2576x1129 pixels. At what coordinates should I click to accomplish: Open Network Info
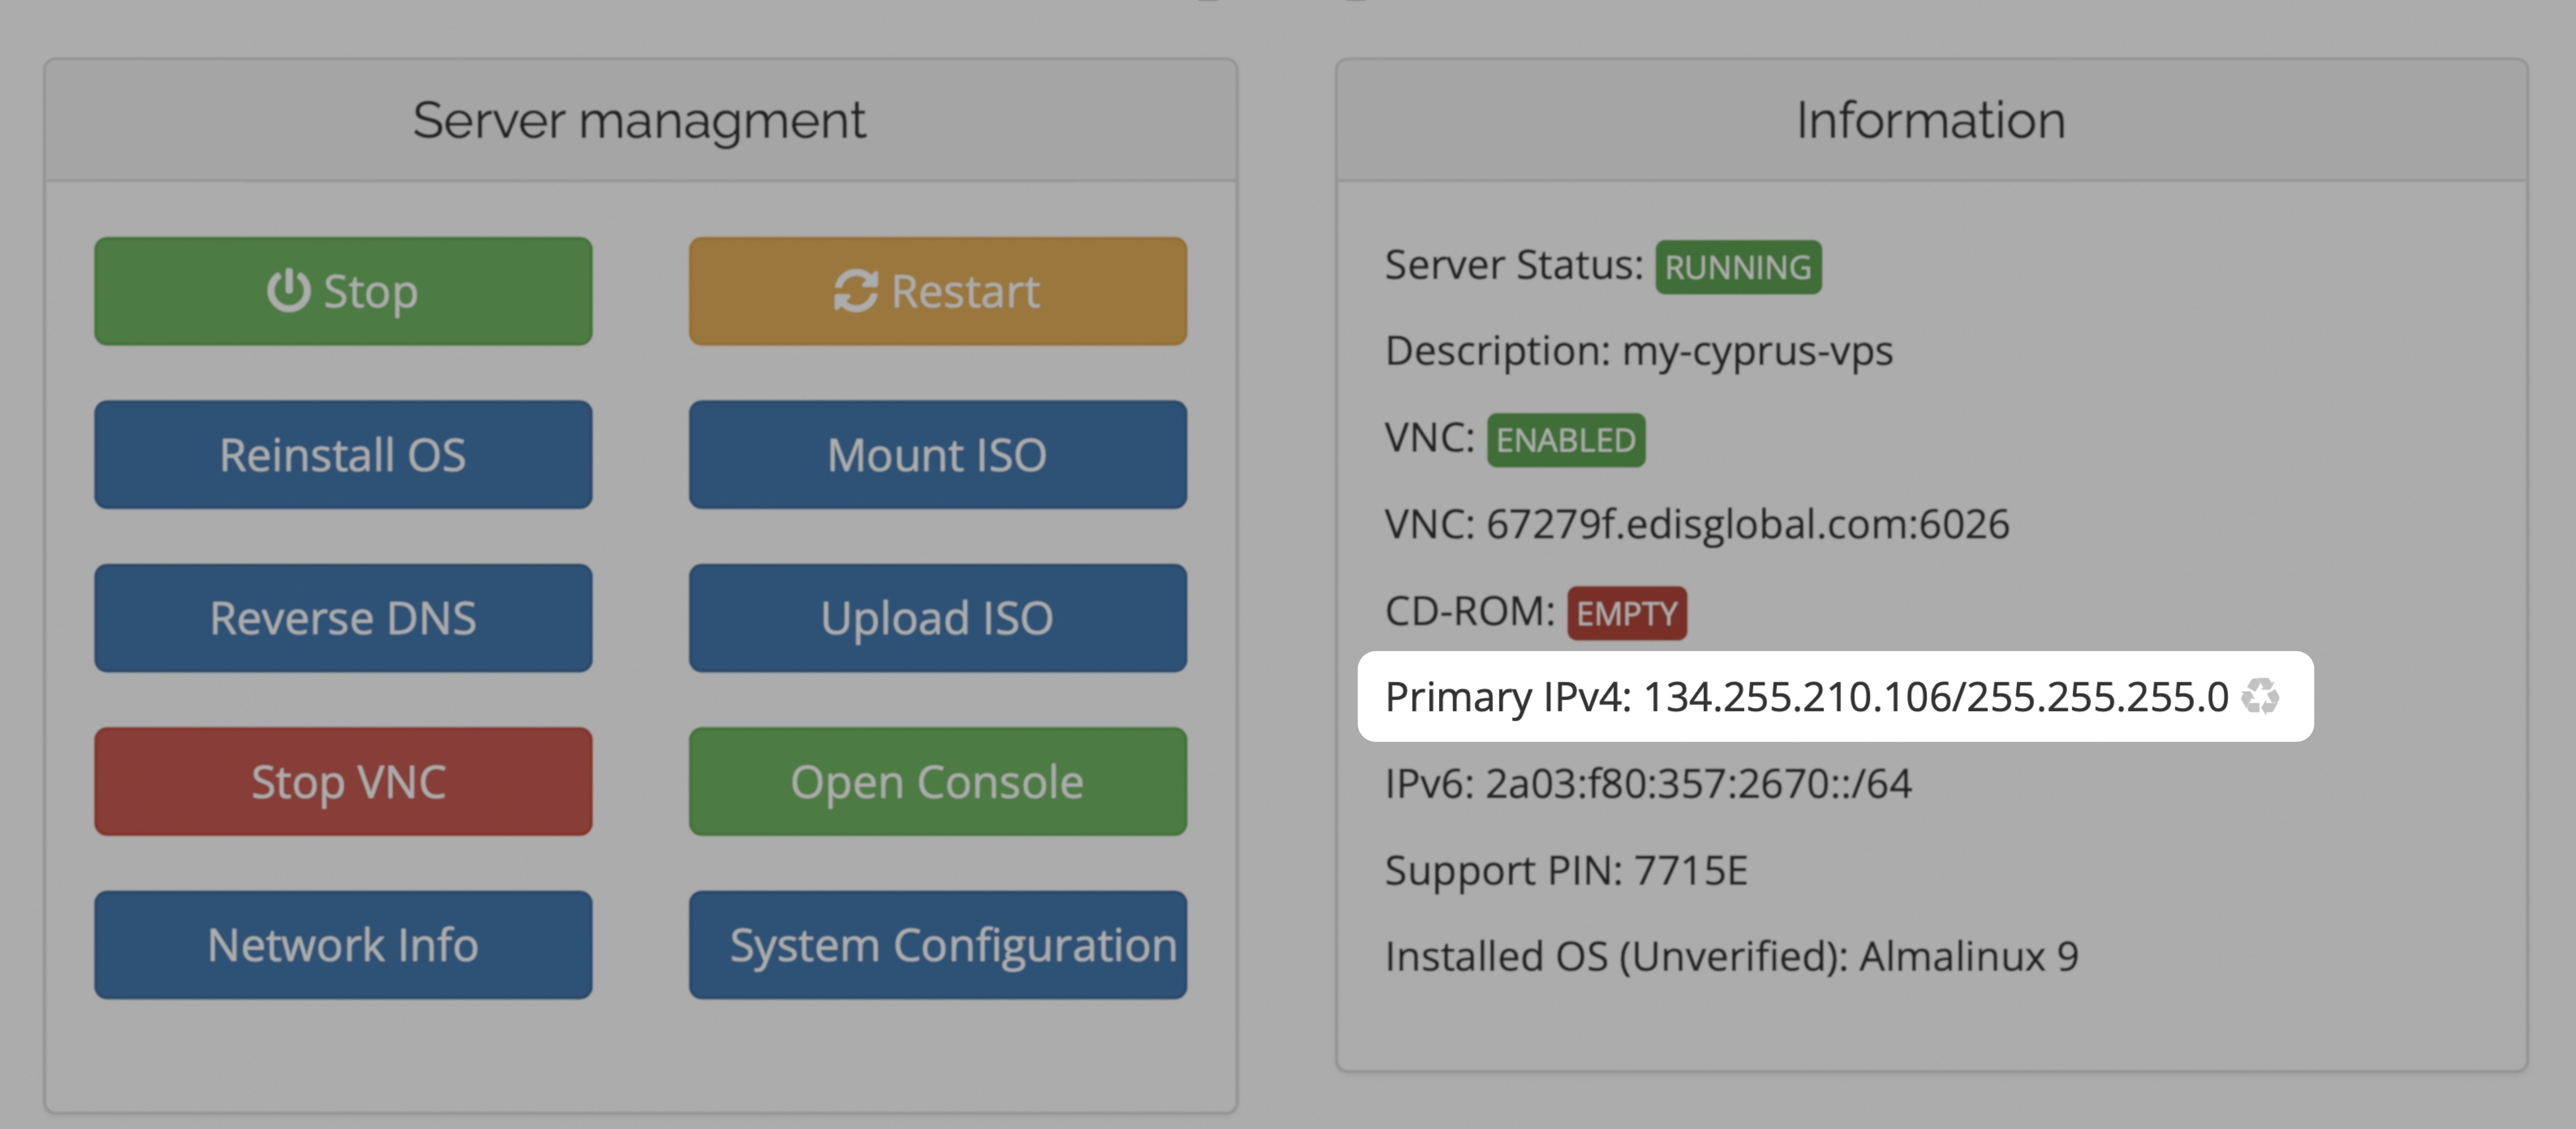tap(343, 945)
